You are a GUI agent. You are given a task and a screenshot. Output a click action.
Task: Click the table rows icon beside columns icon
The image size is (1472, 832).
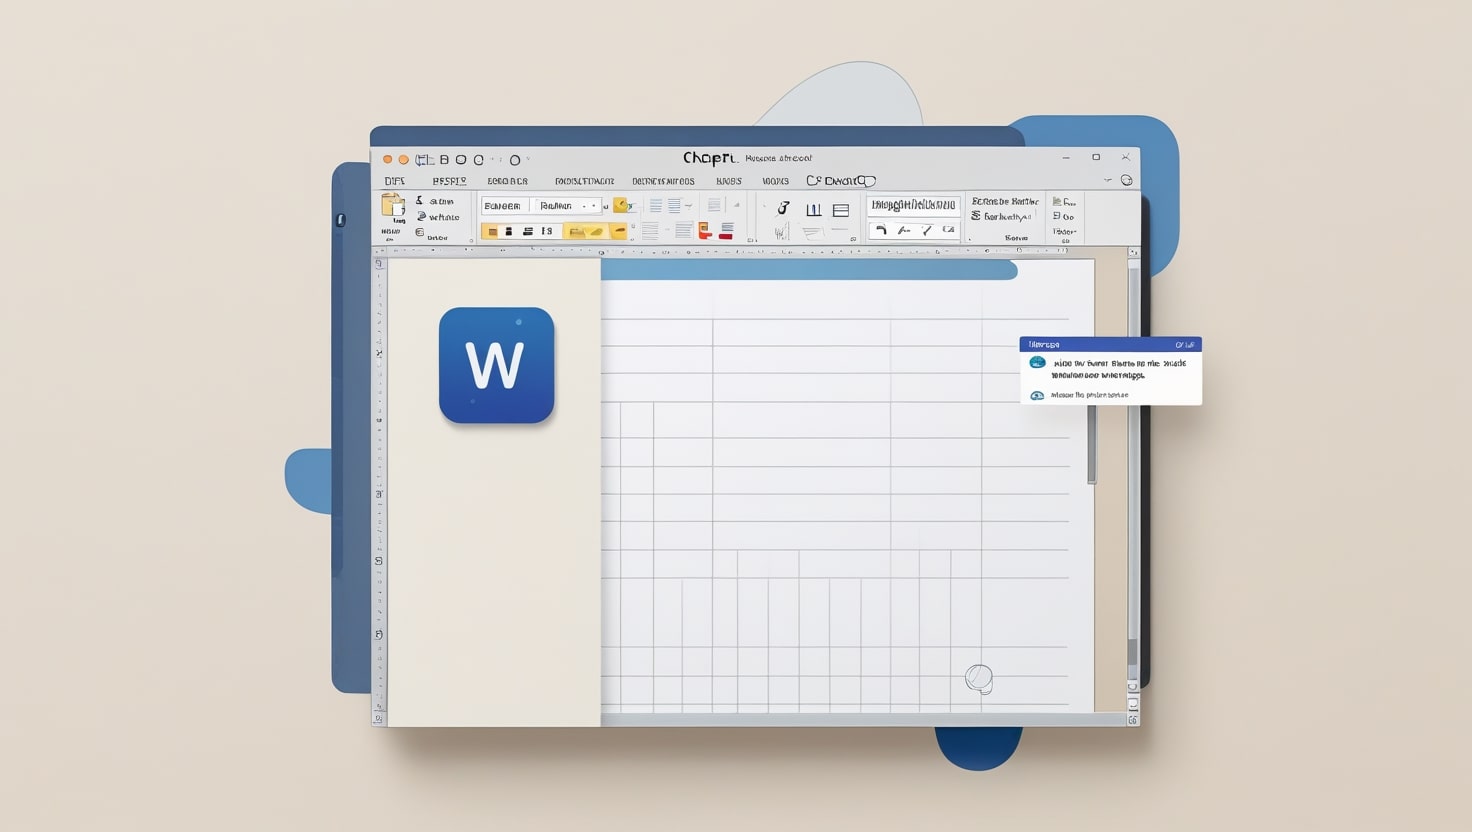tap(841, 210)
